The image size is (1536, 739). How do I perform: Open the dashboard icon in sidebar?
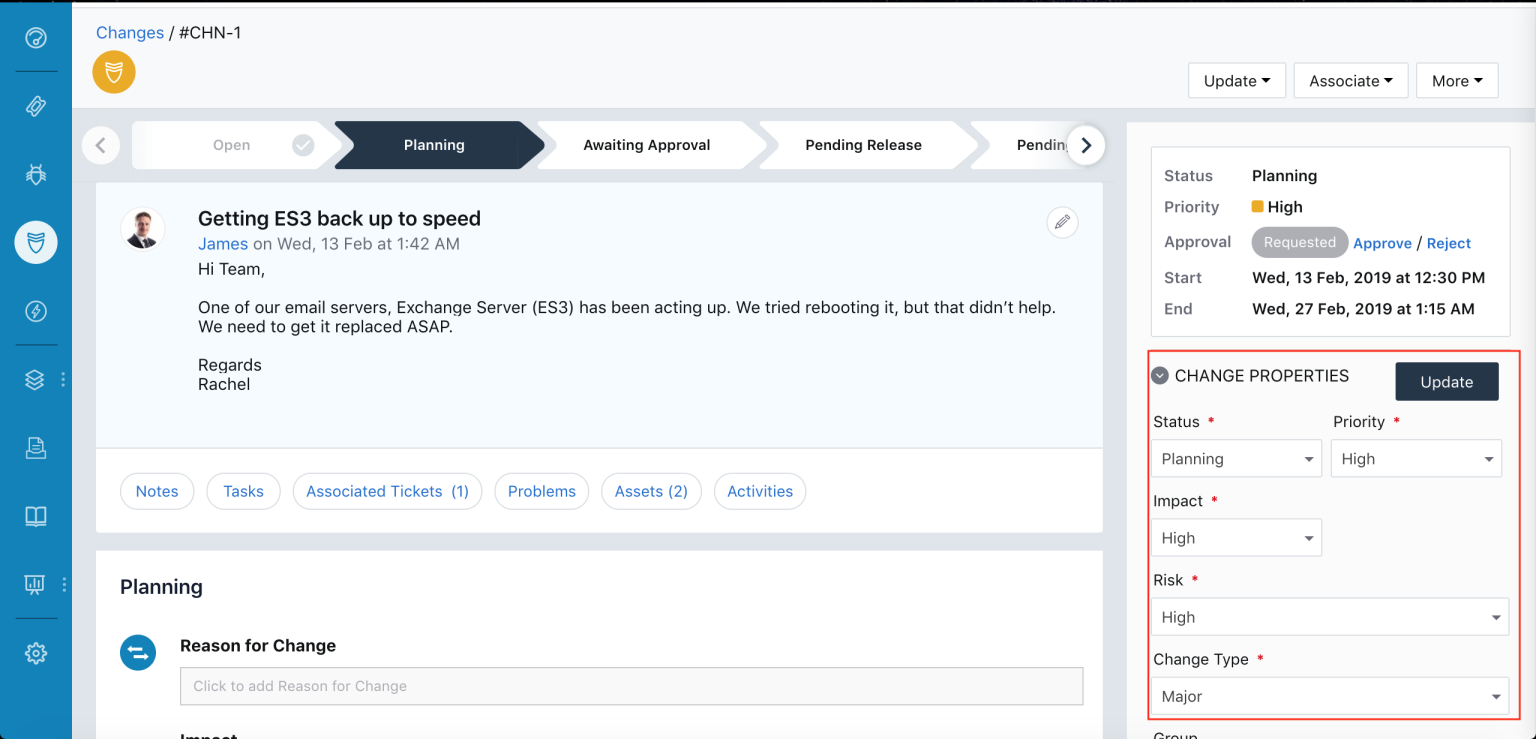(x=36, y=39)
